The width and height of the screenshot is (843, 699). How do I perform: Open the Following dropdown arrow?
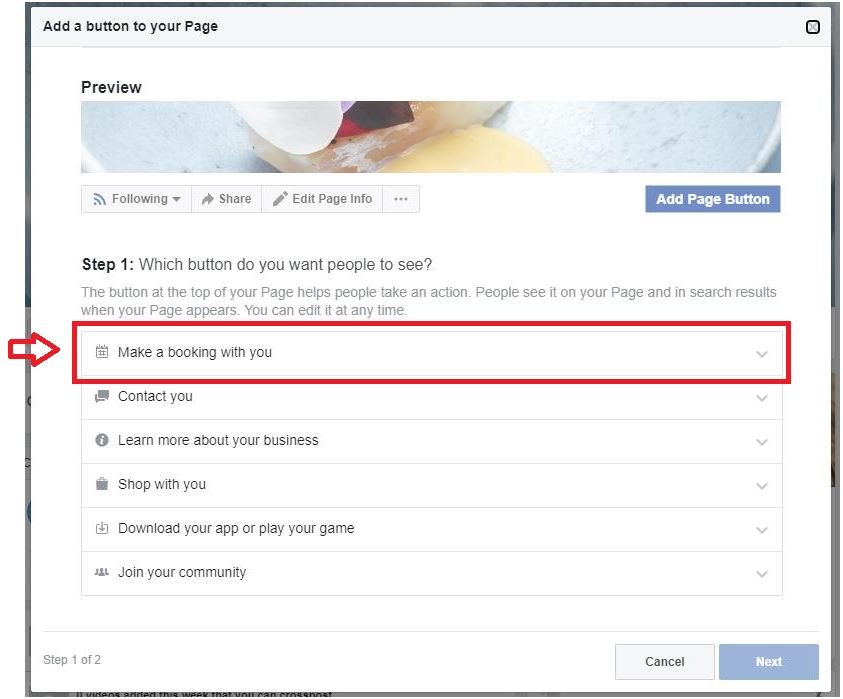(176, 199)
